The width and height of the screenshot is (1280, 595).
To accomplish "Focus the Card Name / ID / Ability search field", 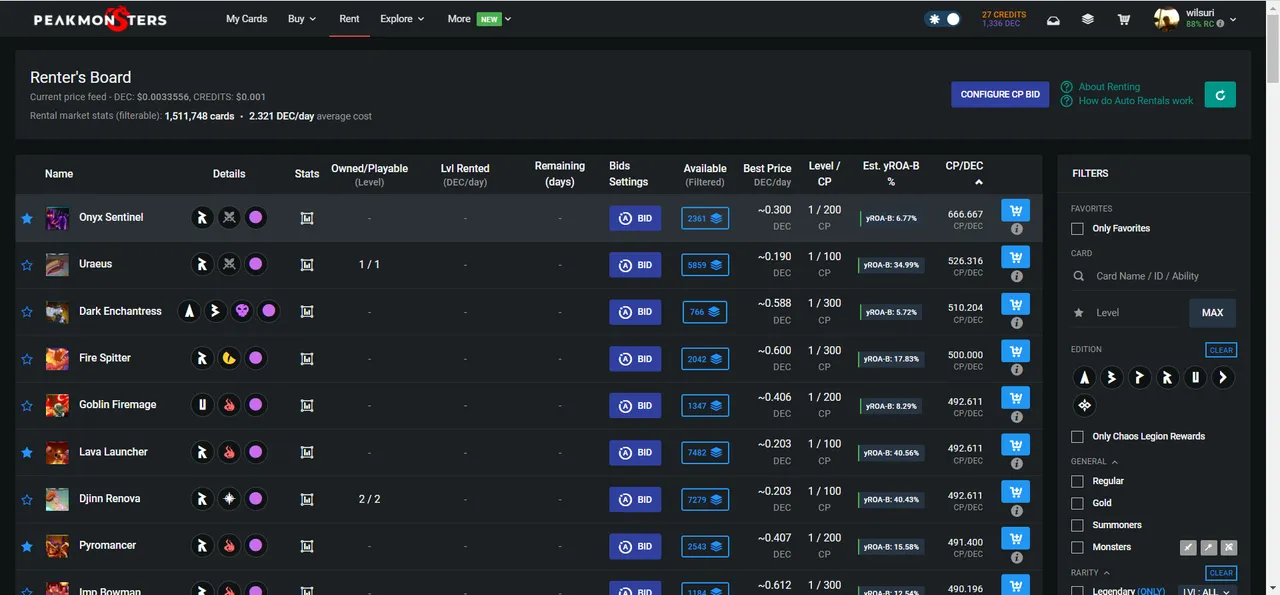I will coord(1155,276).
